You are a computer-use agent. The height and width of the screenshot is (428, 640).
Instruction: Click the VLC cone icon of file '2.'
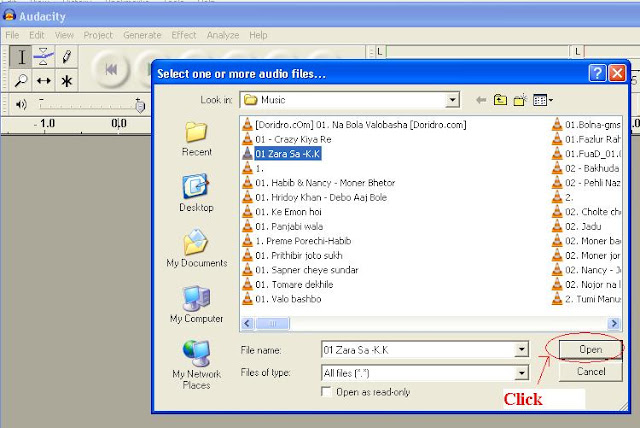[x=557, y=197]
